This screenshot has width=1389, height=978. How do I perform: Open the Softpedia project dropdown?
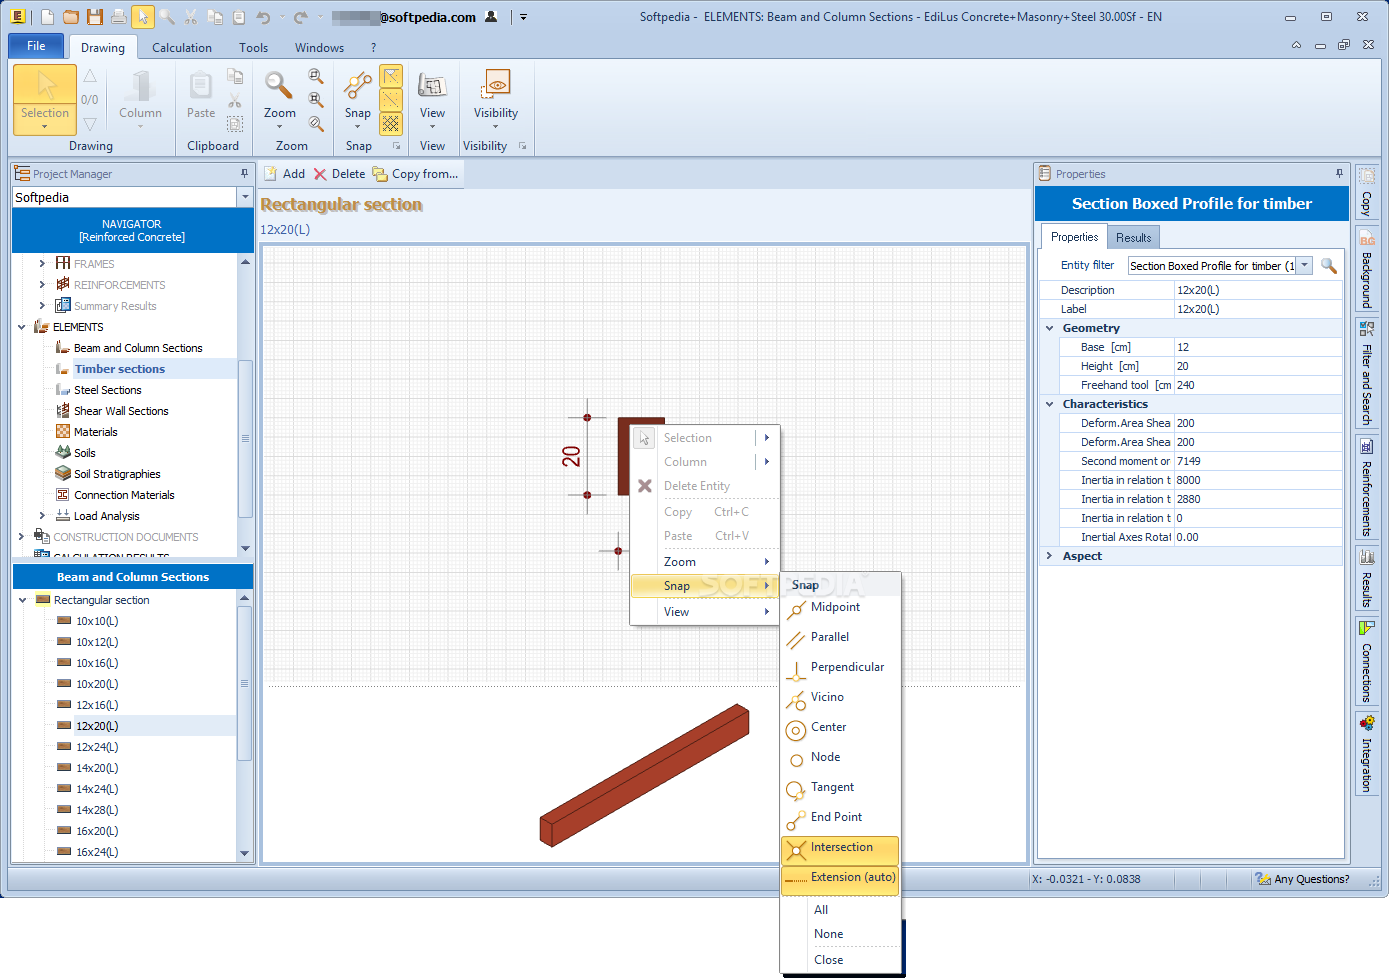[245, 198]
